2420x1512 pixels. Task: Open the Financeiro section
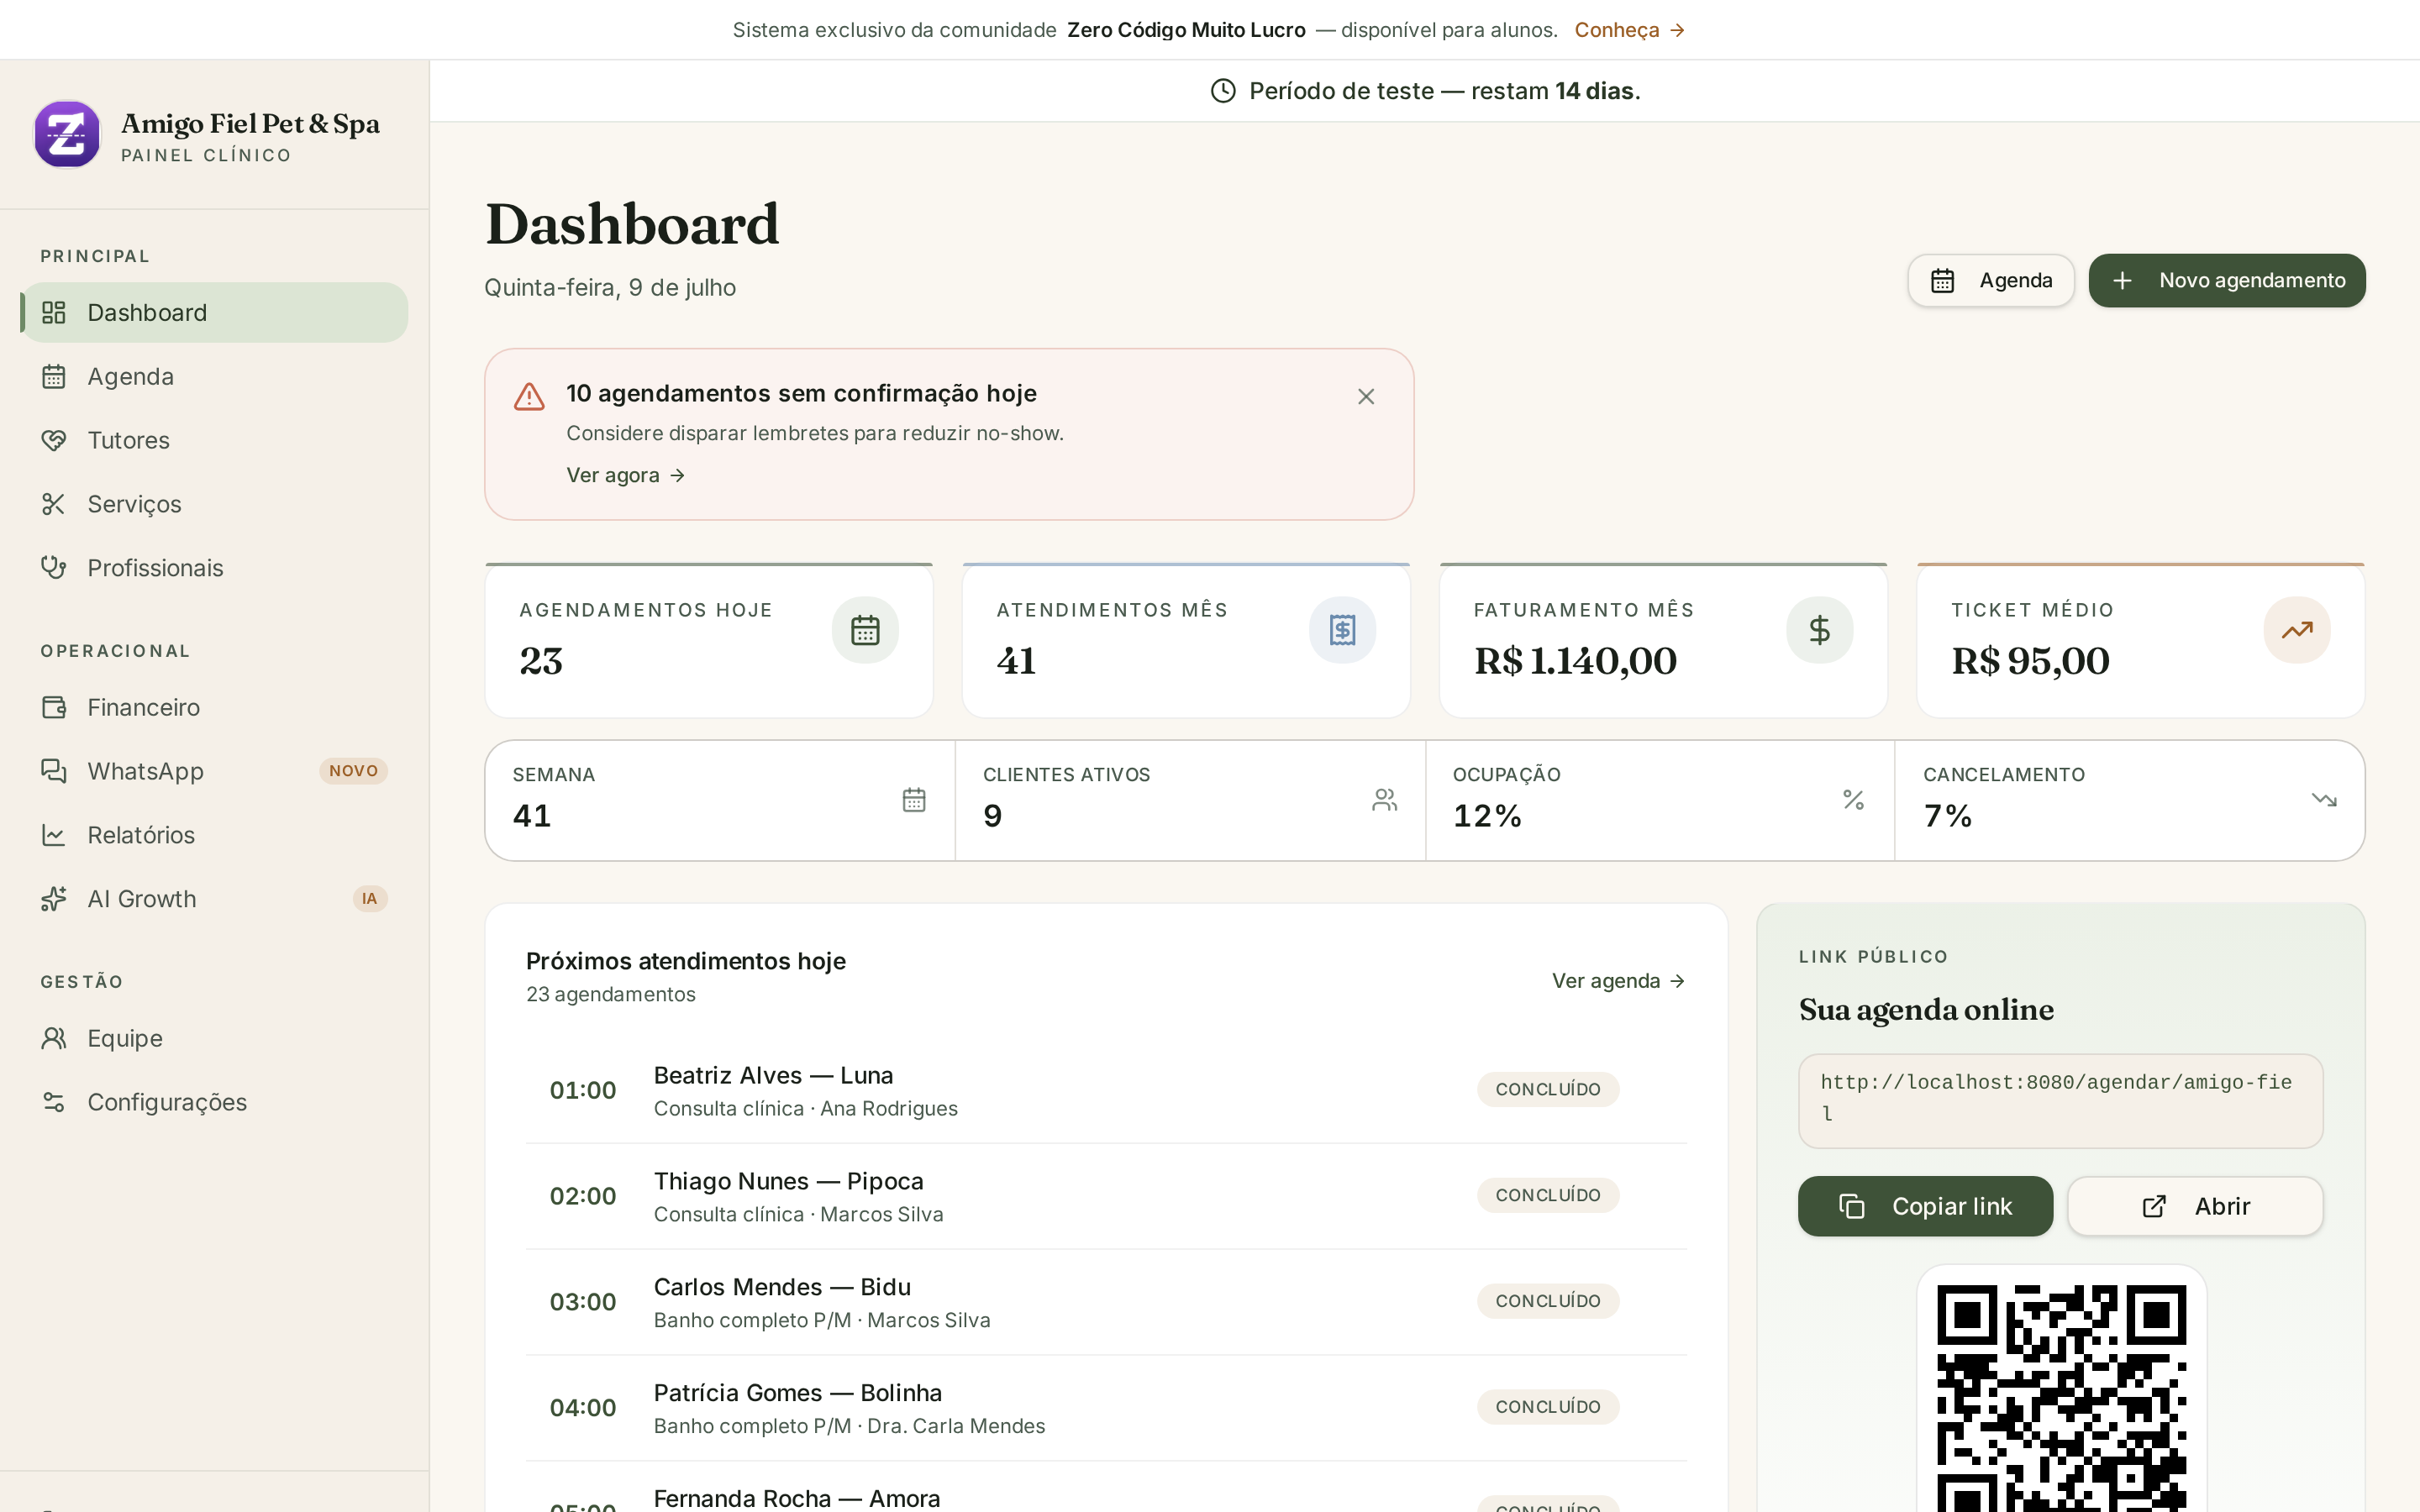click(214, 707)
